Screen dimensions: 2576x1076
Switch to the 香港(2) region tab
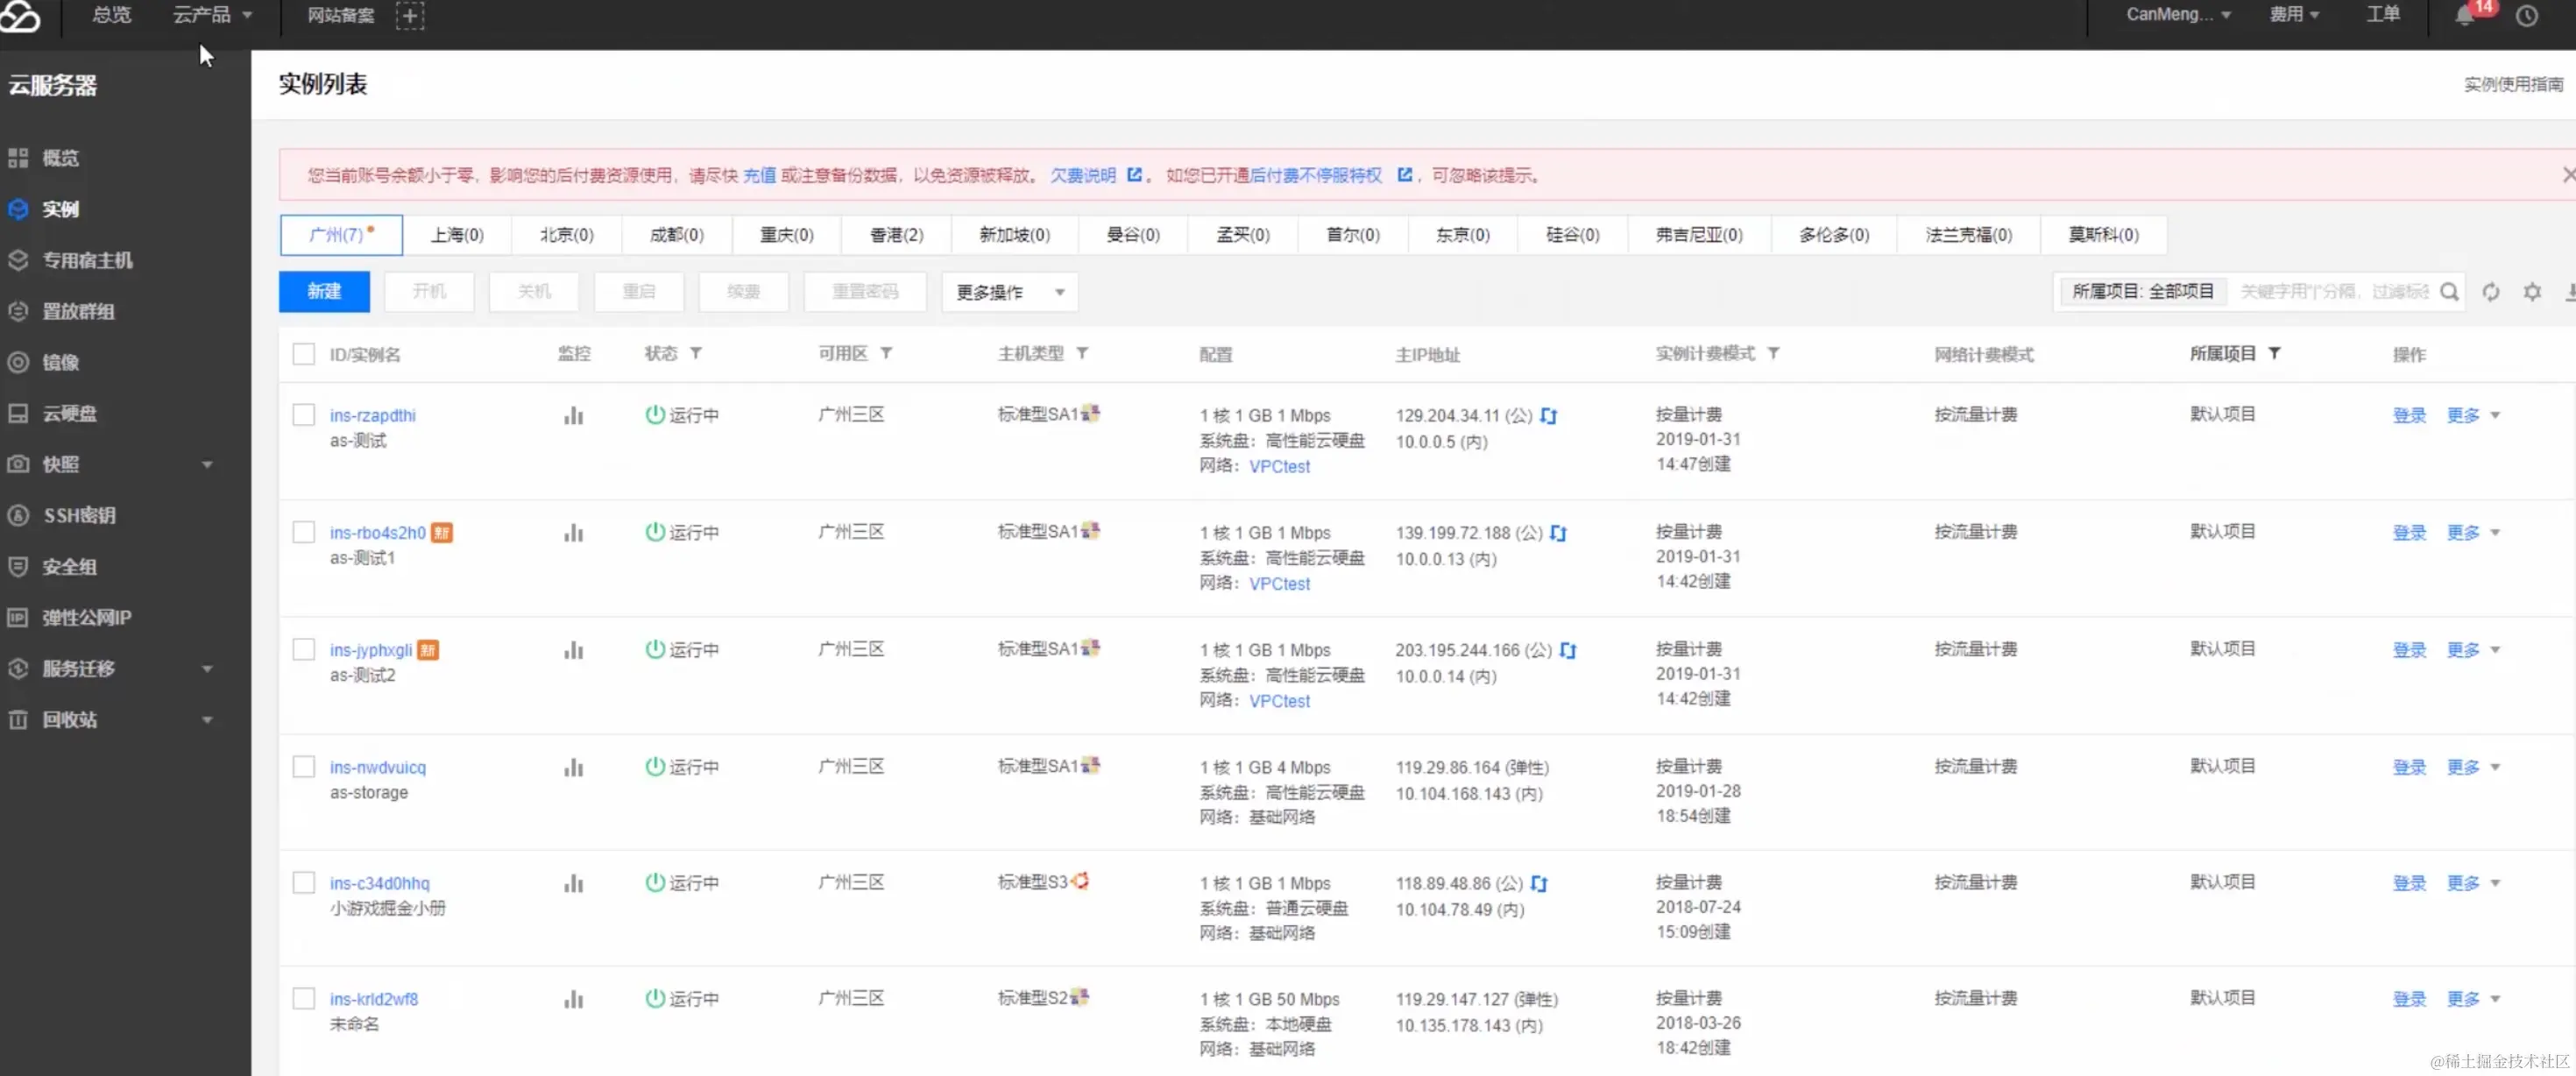coord(896,235)
